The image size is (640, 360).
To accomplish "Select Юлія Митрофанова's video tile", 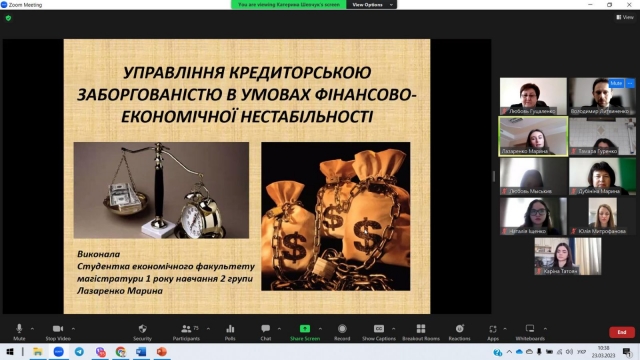I will point(602,216).
